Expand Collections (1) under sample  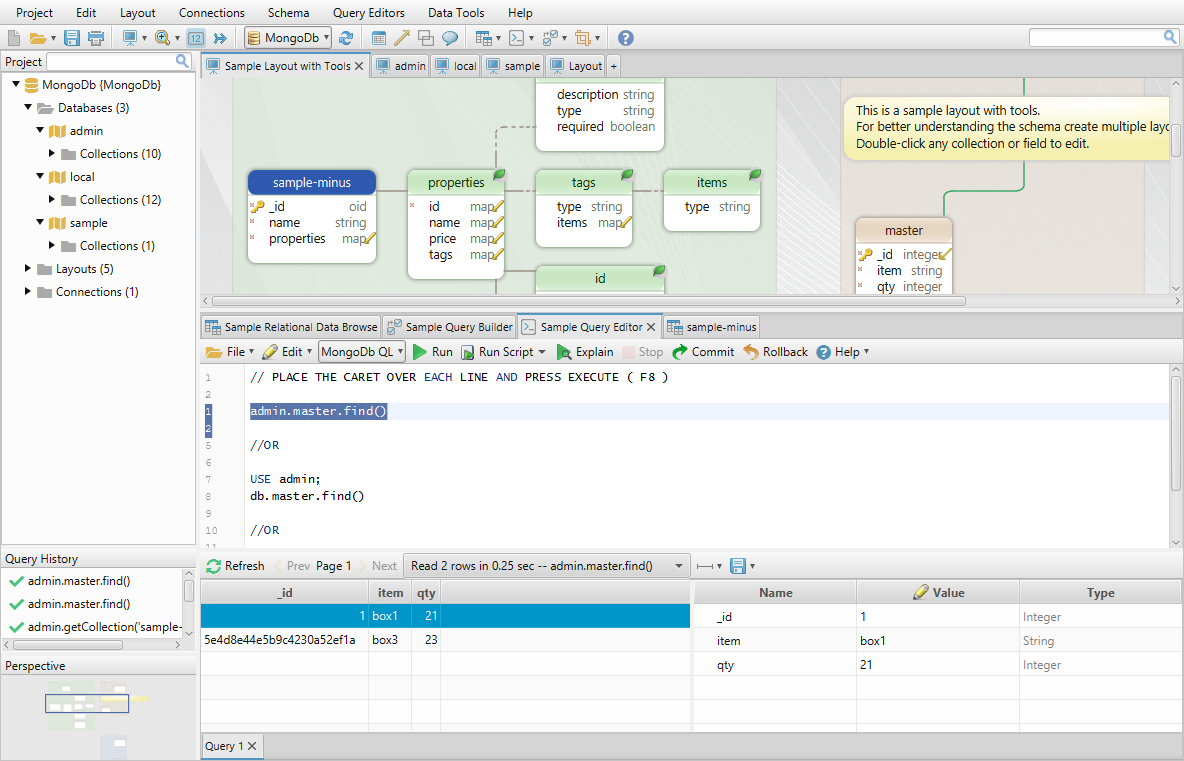(51, 245)
